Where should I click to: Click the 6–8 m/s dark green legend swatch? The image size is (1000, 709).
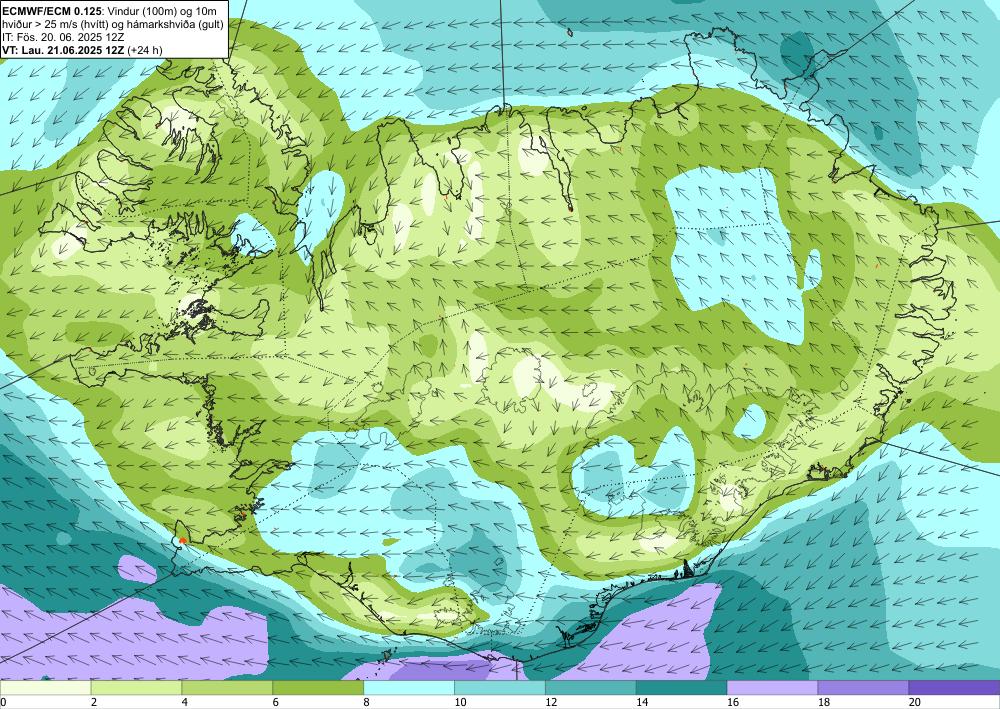318,688
